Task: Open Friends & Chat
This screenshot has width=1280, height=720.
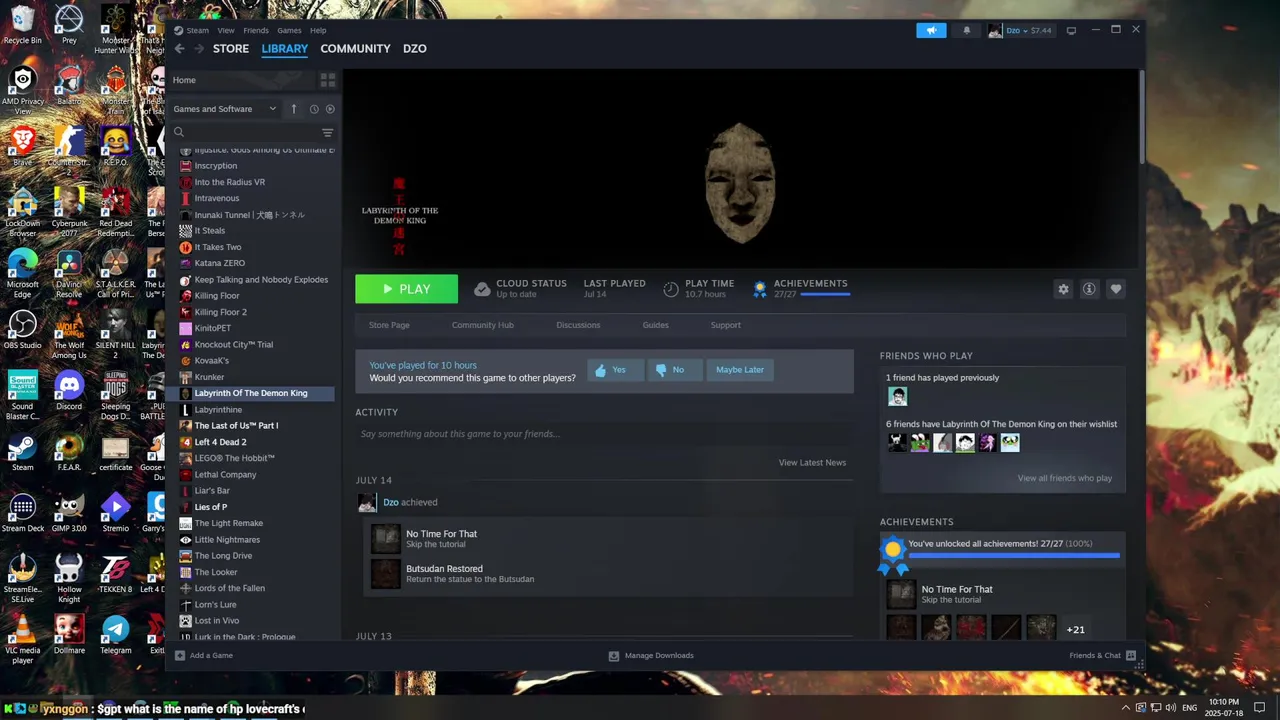Action: pyautogui.click(x=1102, y=655)
